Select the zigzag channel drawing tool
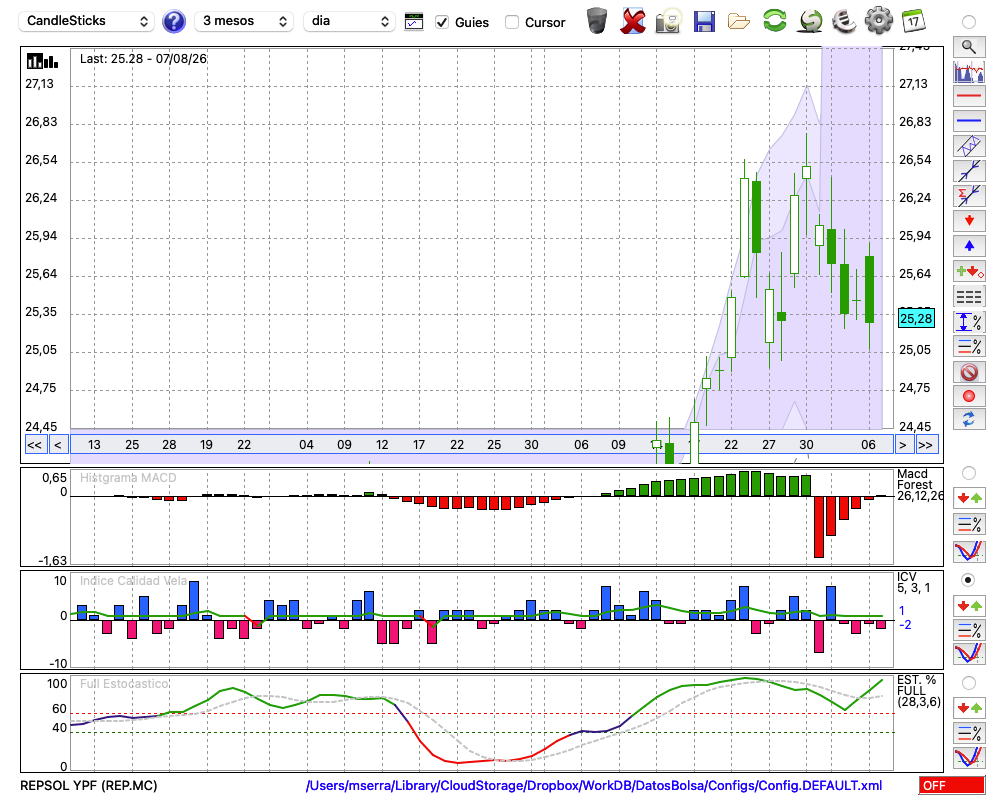 click(x=969, y=145)
